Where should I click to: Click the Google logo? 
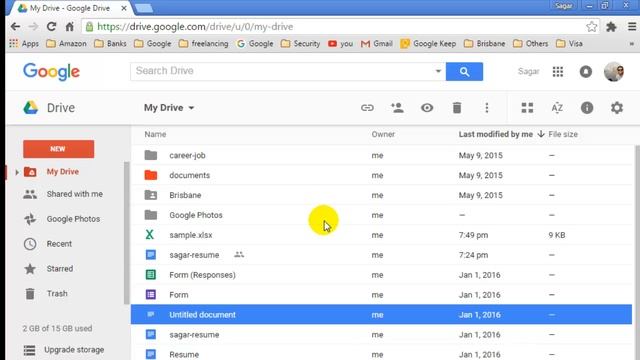click(51, 72)
